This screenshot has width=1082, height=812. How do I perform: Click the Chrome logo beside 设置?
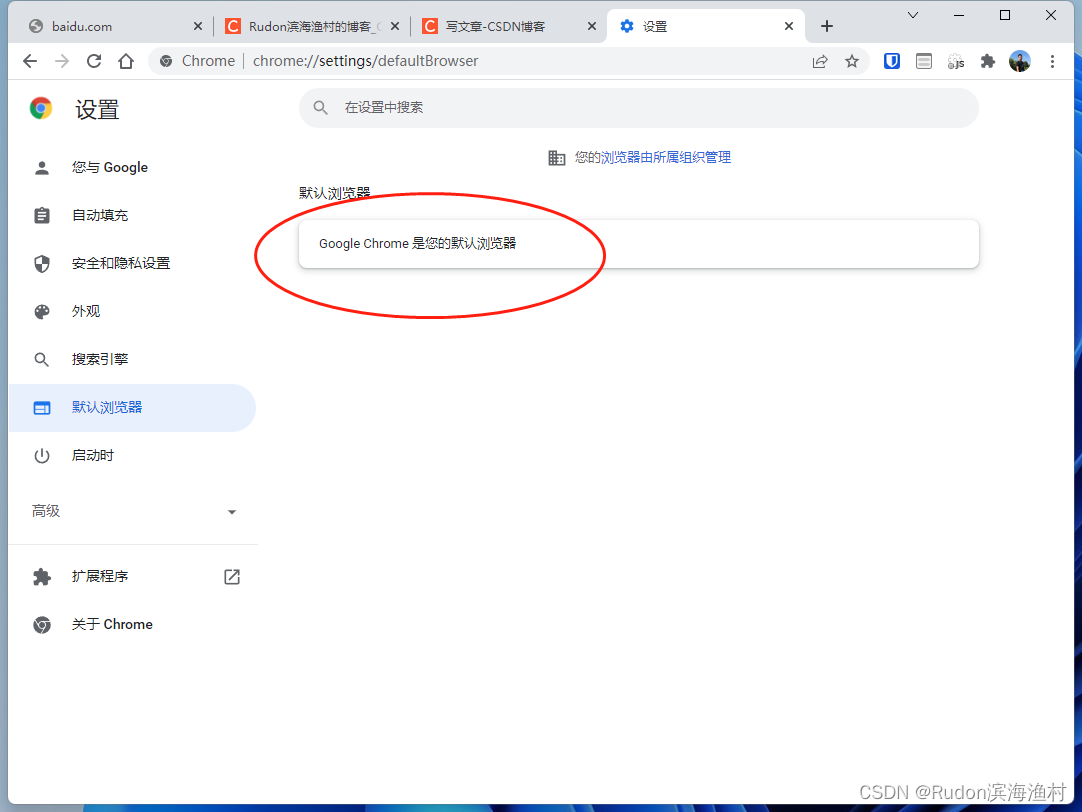coord(41,108)
